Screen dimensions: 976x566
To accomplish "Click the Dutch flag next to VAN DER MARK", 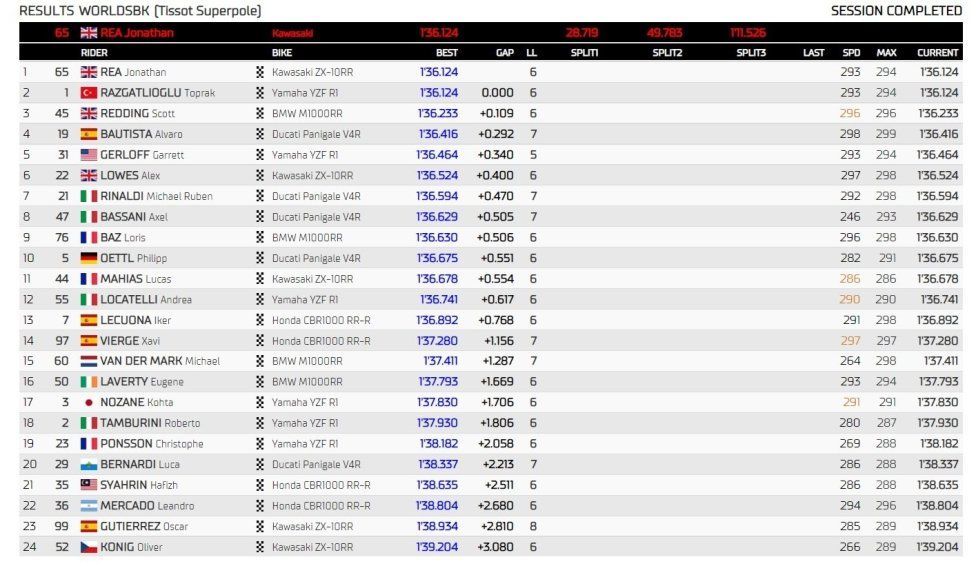I will tap(88, 361).
